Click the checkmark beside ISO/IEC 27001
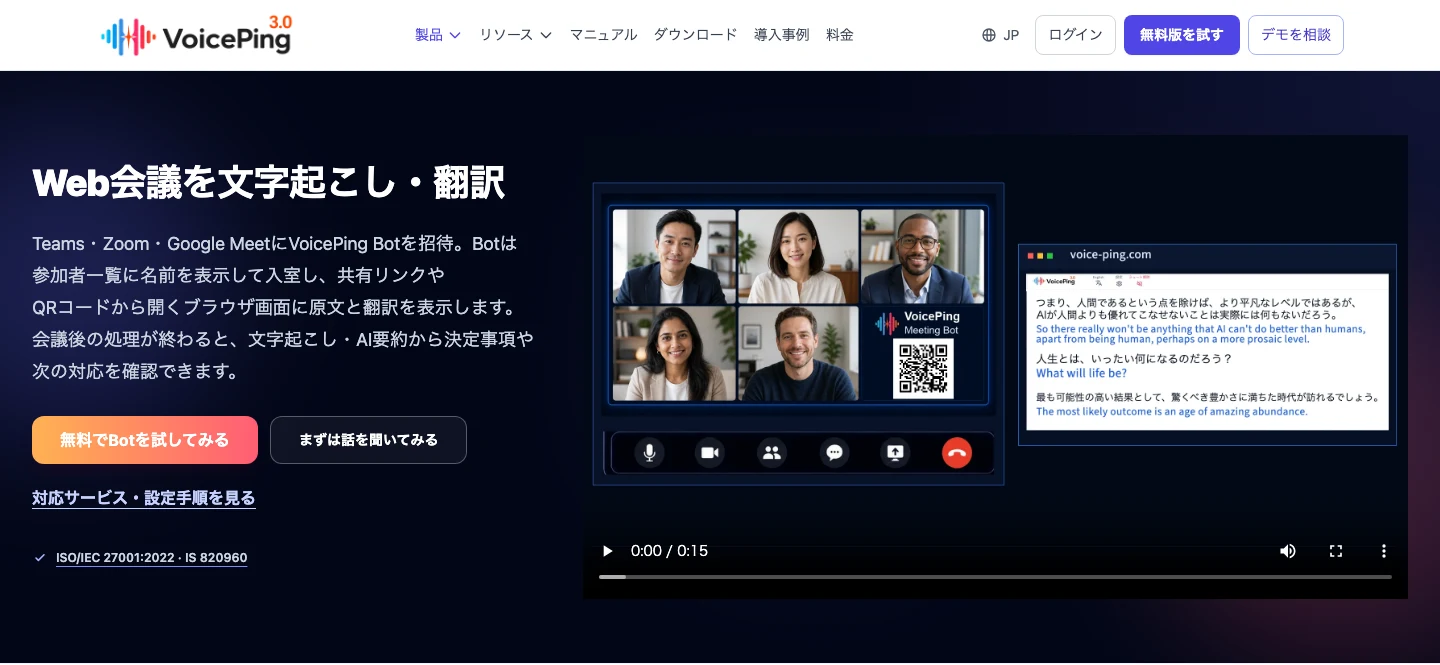 [40, 558]
